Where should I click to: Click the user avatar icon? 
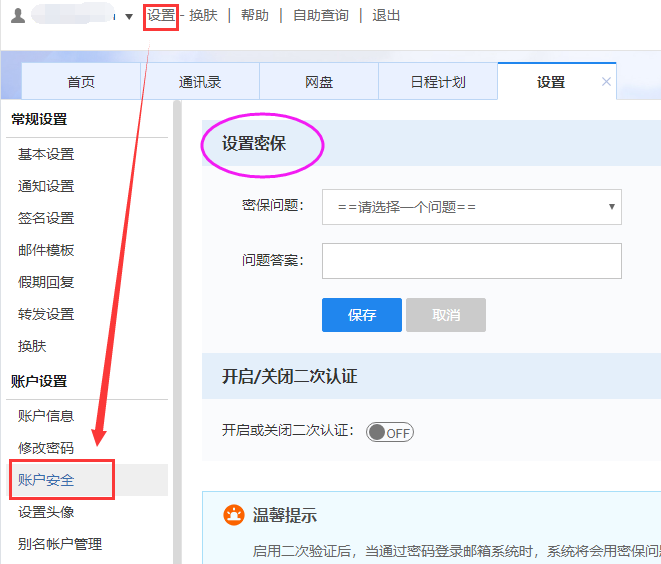tap(17, 15)
